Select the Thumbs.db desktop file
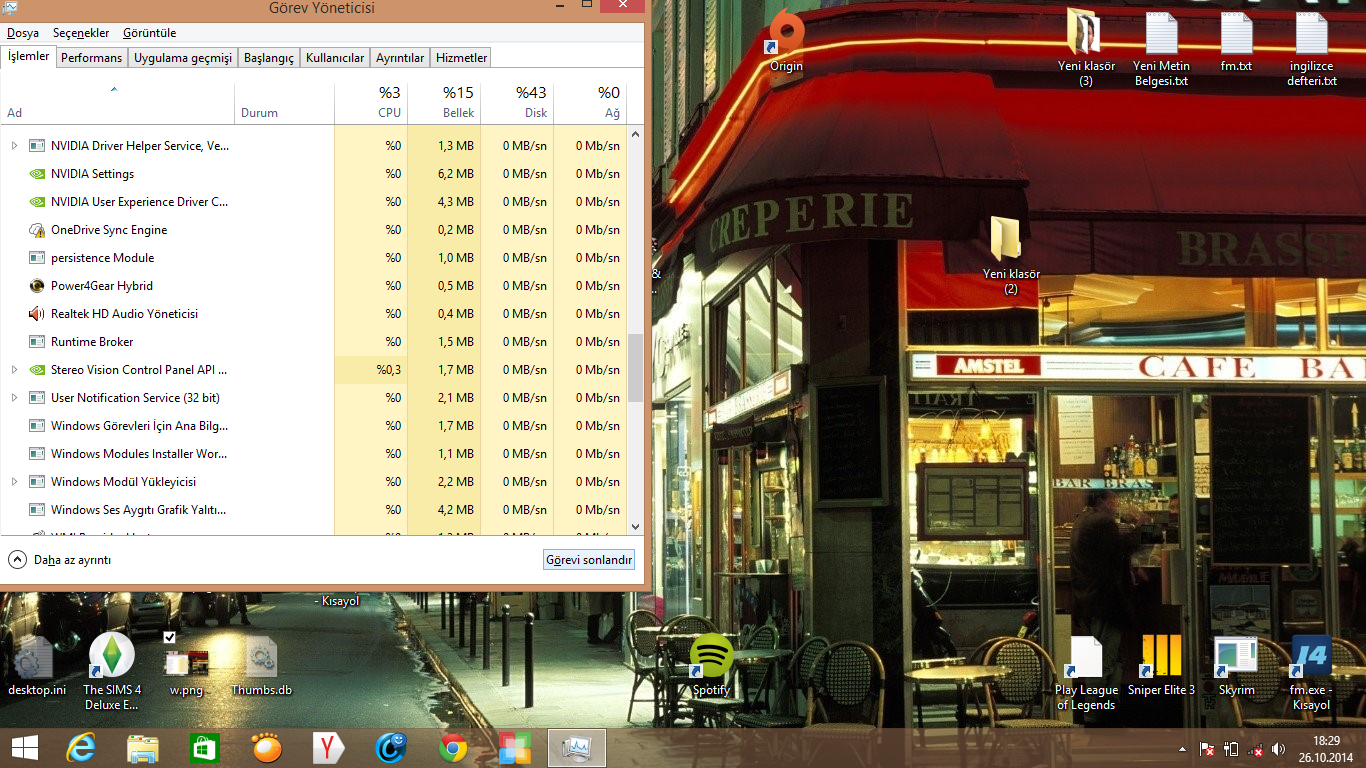This screenshot has height=768, width=1366. point(261,665)
